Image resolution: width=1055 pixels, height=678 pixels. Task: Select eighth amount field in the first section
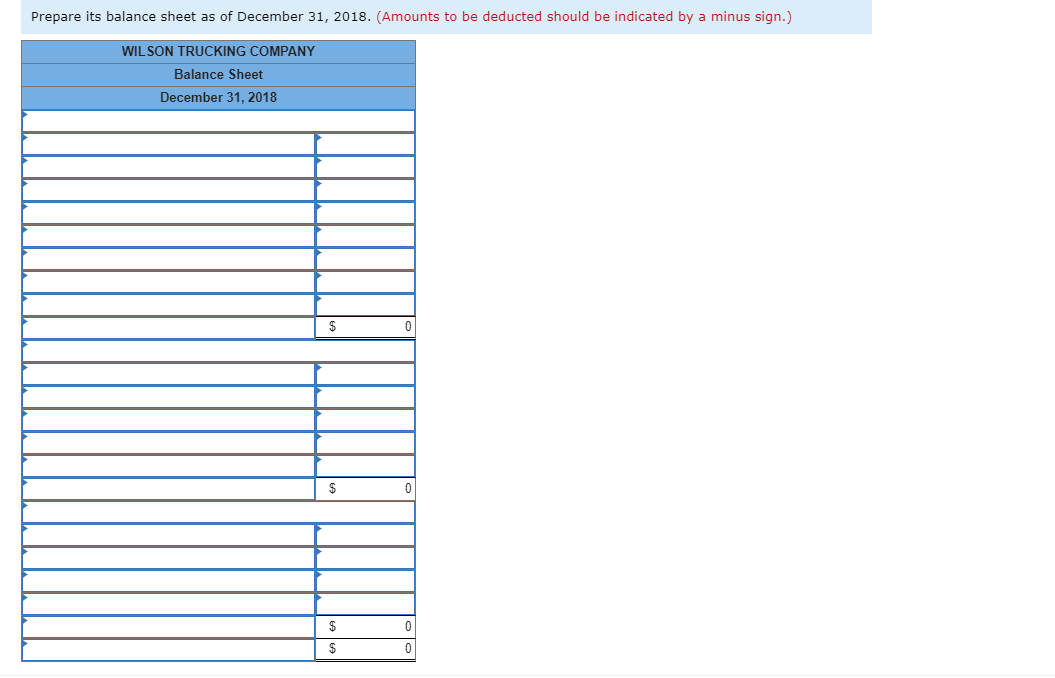tap(365, 305)
